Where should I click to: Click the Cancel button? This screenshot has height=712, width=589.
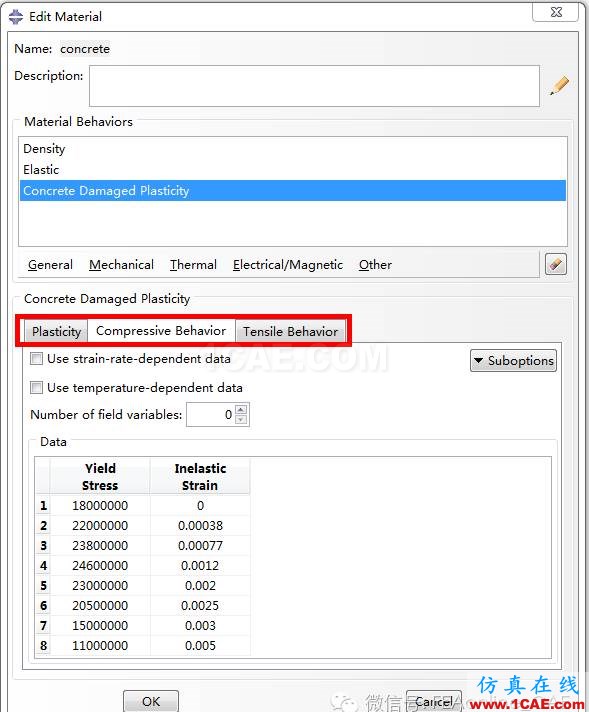coord(434,702)
